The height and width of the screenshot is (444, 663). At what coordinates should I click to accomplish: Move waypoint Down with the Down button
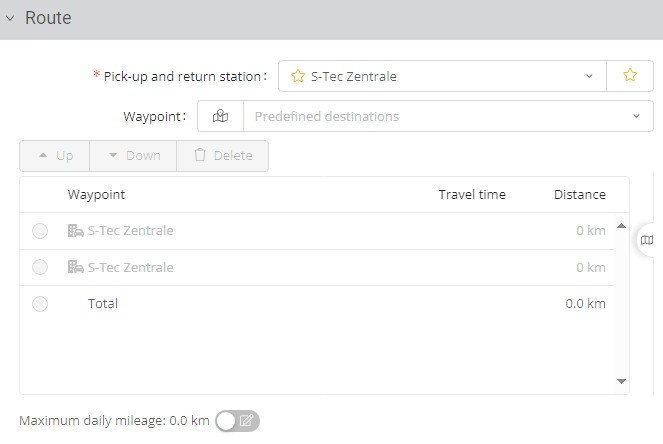click(133, 156)
